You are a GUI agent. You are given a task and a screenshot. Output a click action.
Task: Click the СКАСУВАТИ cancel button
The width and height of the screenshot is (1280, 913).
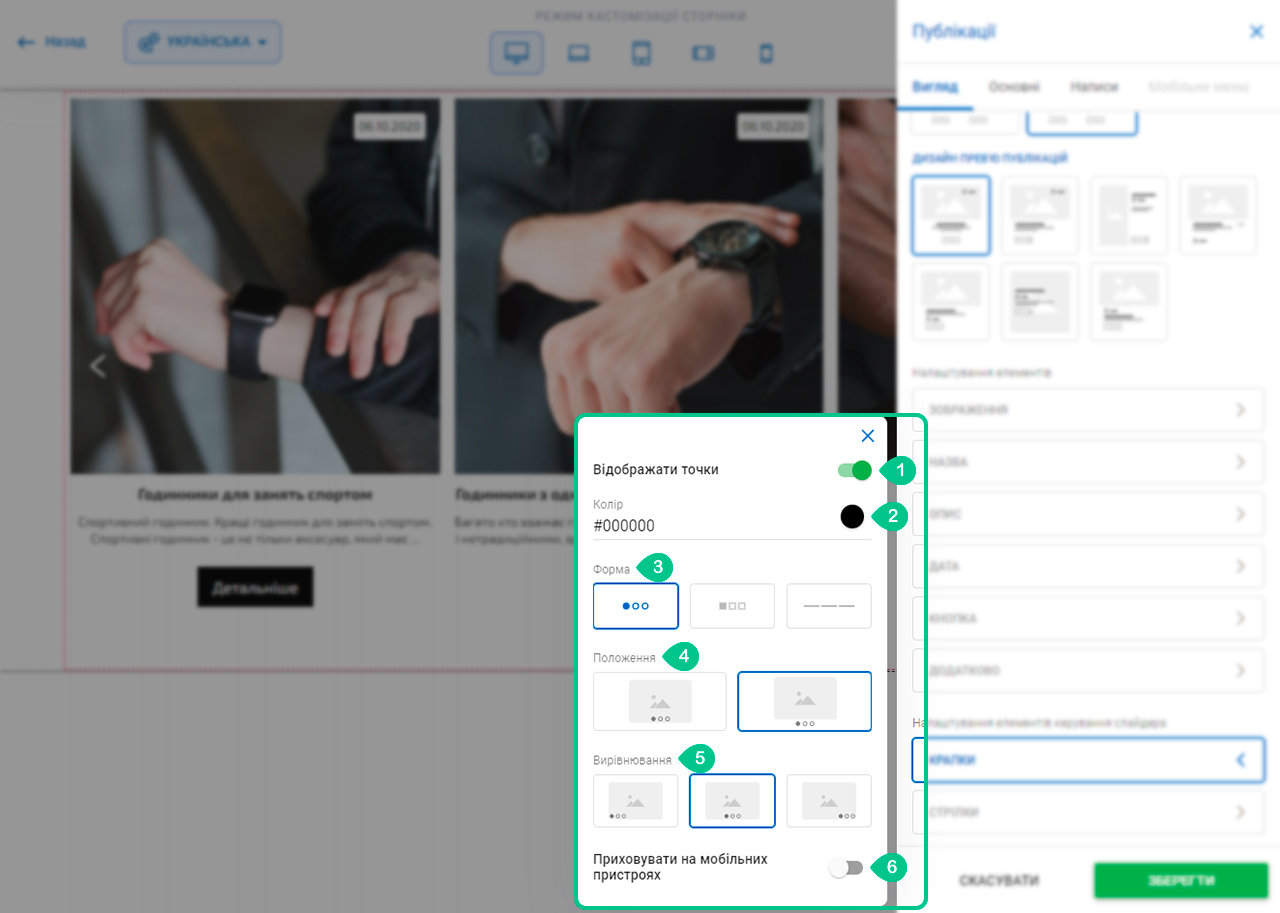pos(998,881)
